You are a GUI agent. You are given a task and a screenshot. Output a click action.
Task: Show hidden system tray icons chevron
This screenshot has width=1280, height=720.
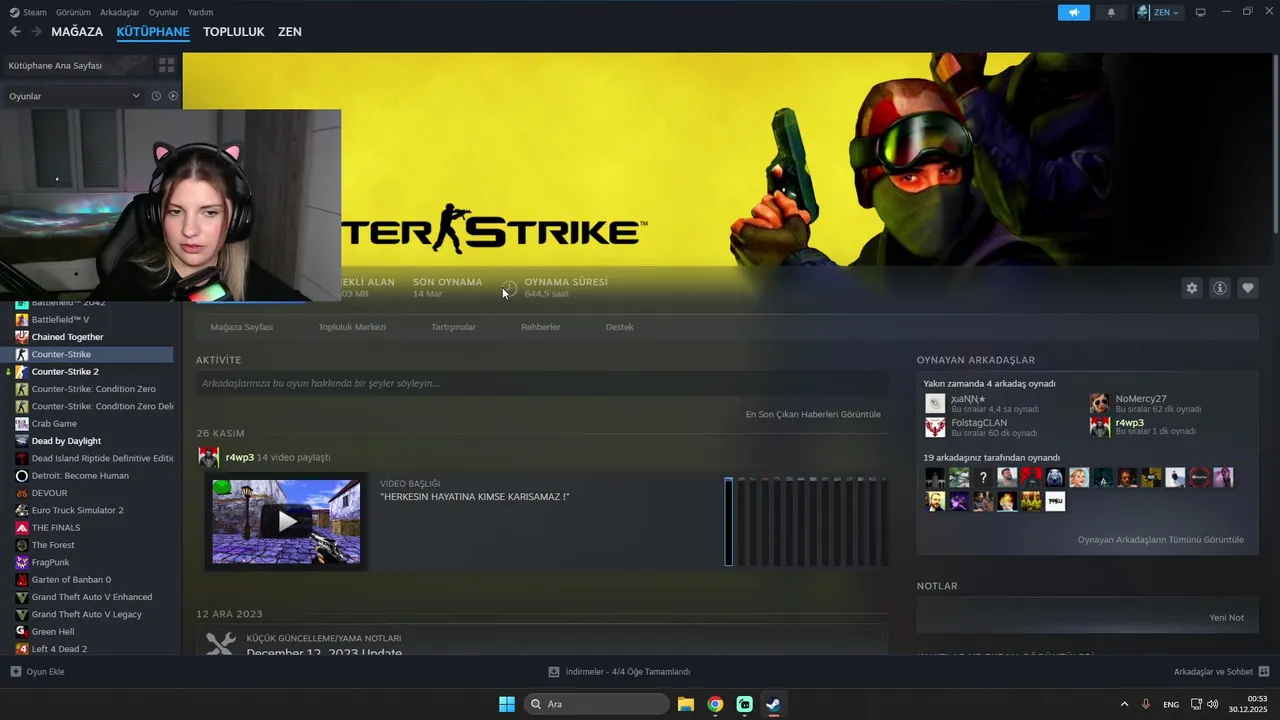pyautogui.click(x=1124, y=705)
